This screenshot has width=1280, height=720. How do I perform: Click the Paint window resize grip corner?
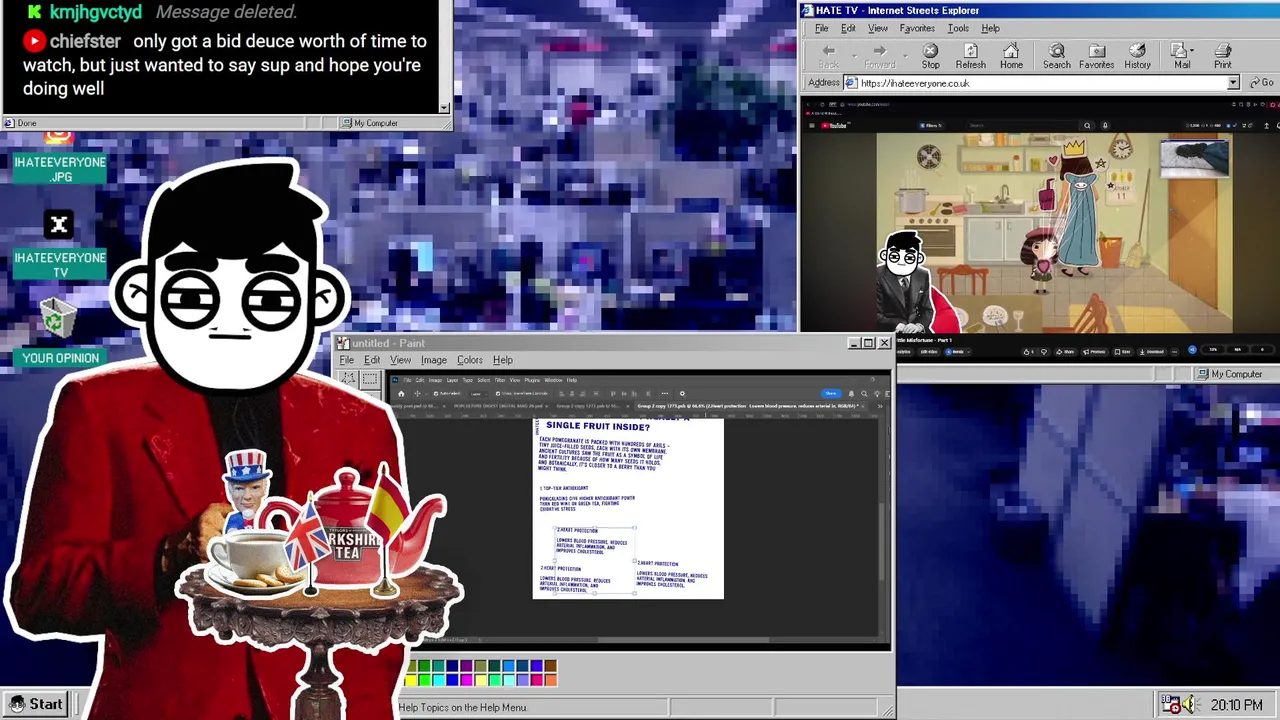pyautogui.click(x=887, y=711)
